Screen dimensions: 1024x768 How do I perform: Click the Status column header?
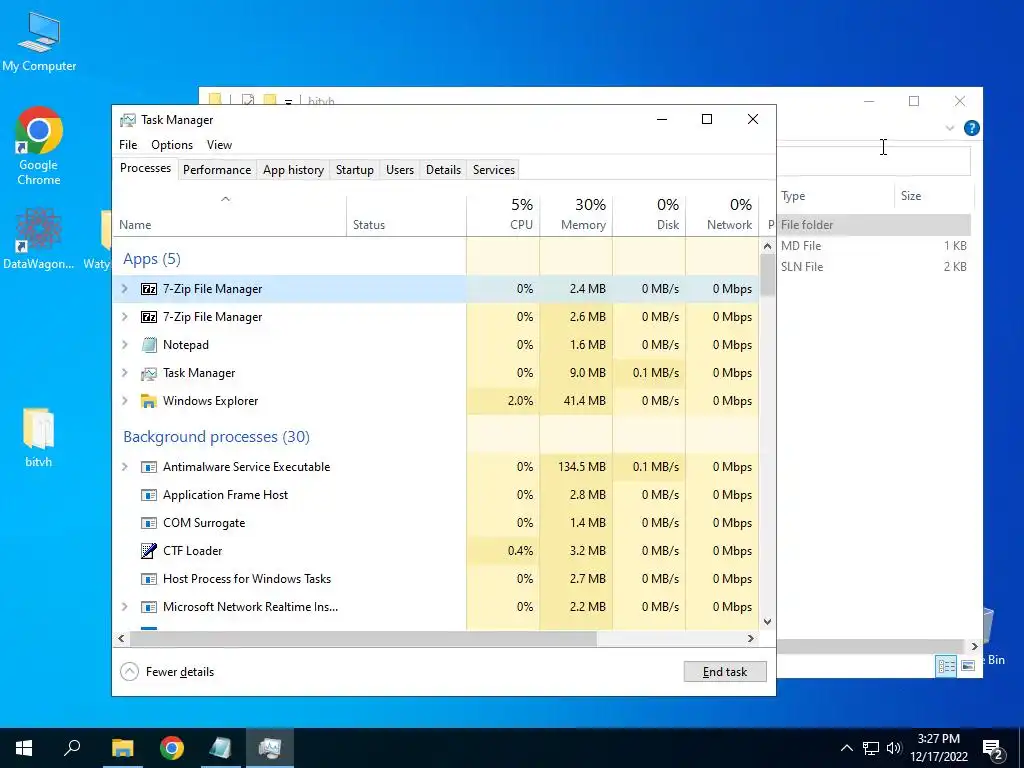(x=406, y=214)
